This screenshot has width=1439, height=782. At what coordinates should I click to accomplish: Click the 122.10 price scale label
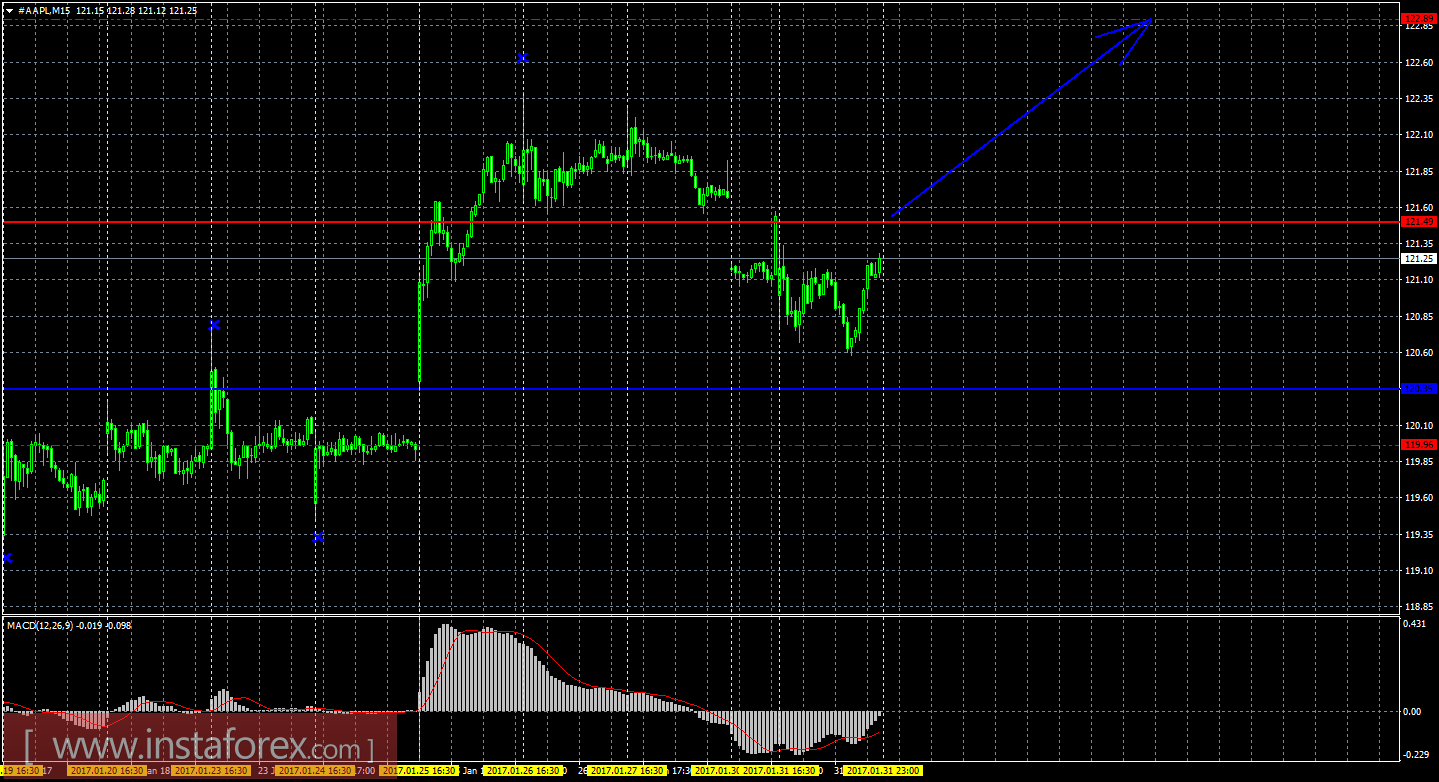(x=1417, y=135)
